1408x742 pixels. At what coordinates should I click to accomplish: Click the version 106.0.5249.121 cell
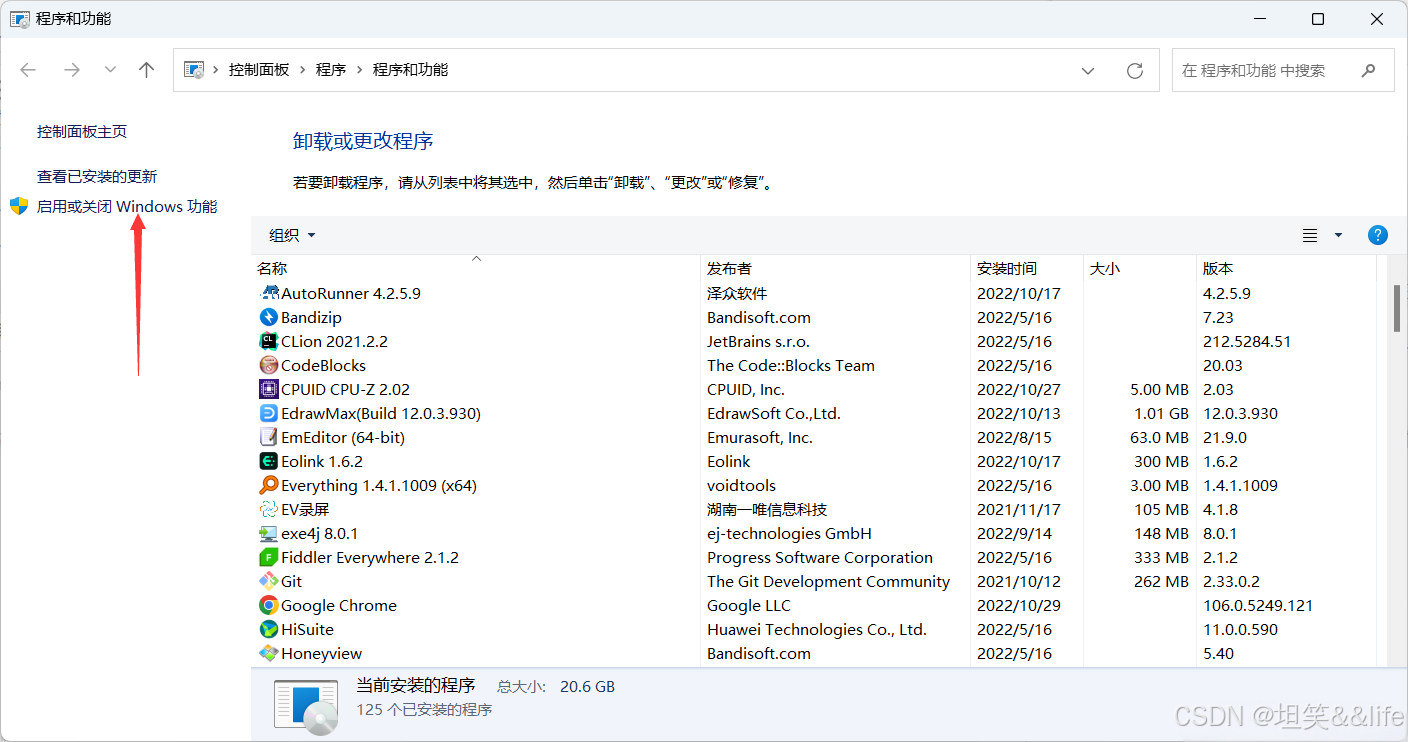[1258, 605]
